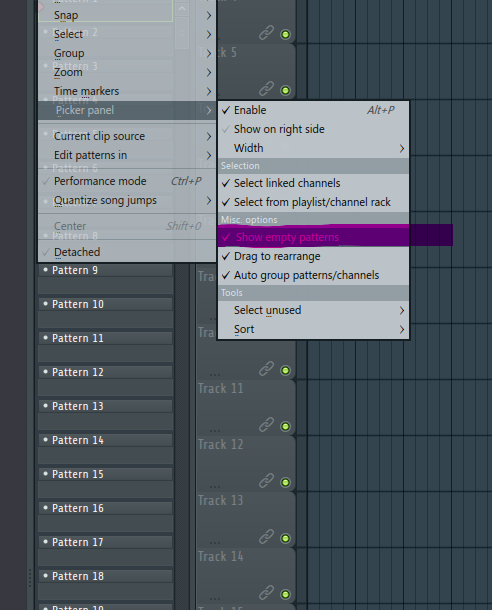Uncheck Select linked channels
Image resolution: width=492 pixels, height=610 pixels.
pyautogui.click(x=313, y=183)
